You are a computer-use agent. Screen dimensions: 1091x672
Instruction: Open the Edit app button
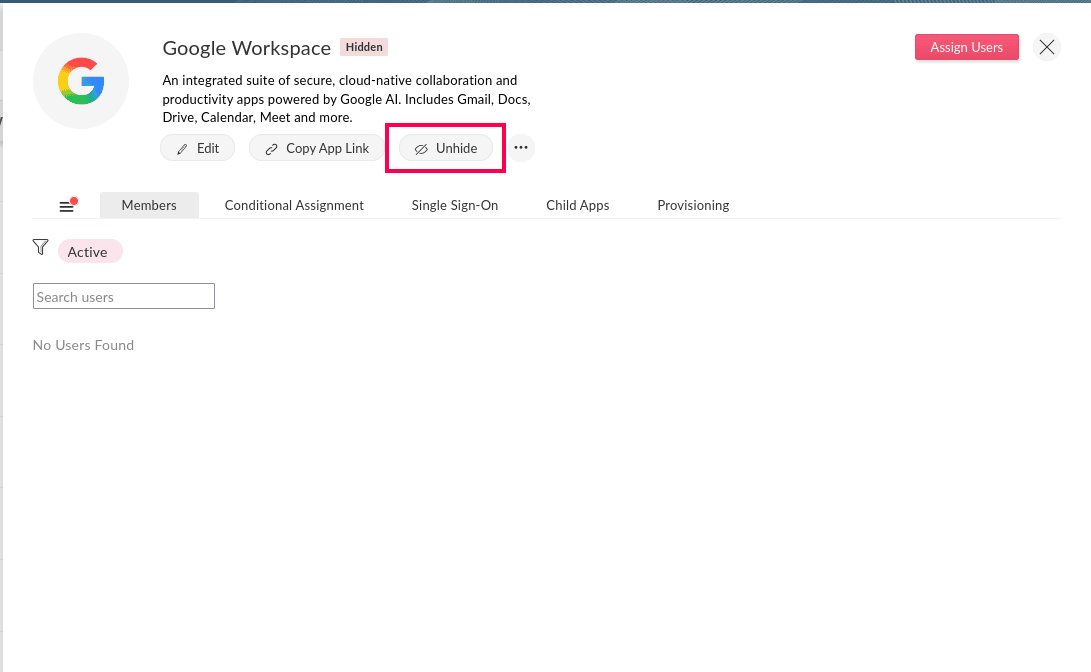click(198, 148)
